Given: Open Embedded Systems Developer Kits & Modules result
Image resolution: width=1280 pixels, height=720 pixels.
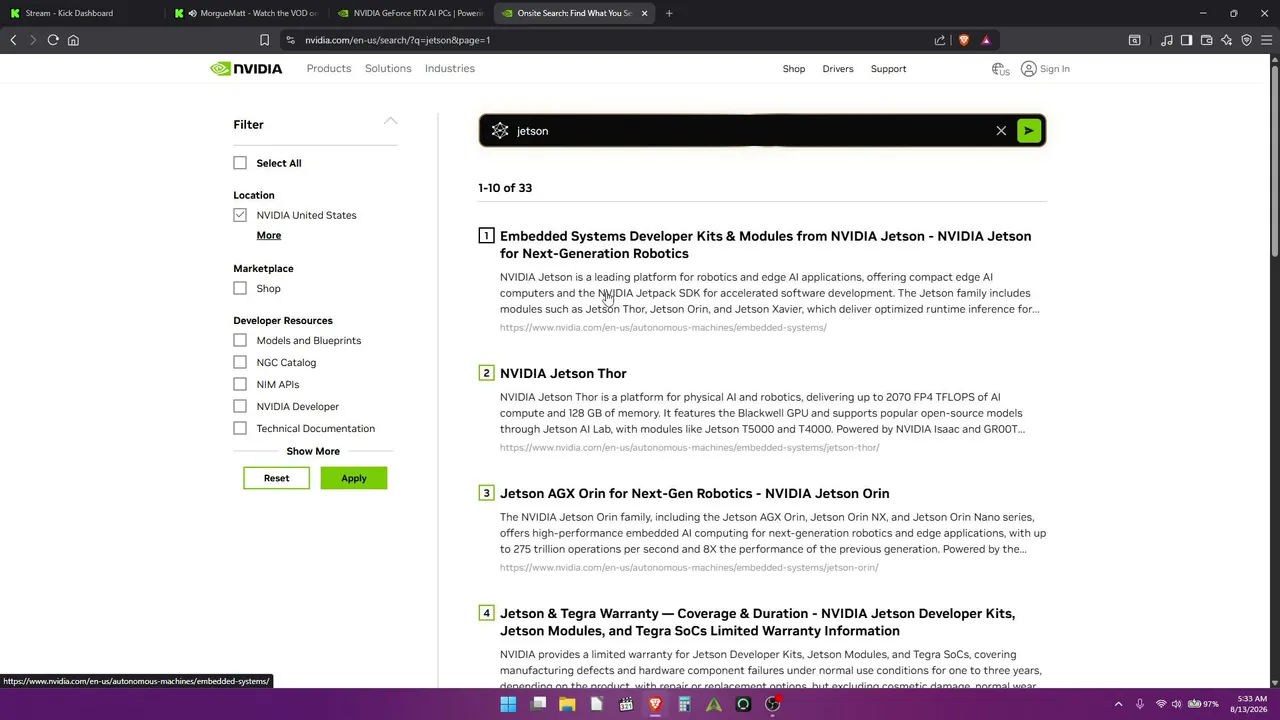Looking at the screenshot, I should pyautogui.click(x=765, y=244).
